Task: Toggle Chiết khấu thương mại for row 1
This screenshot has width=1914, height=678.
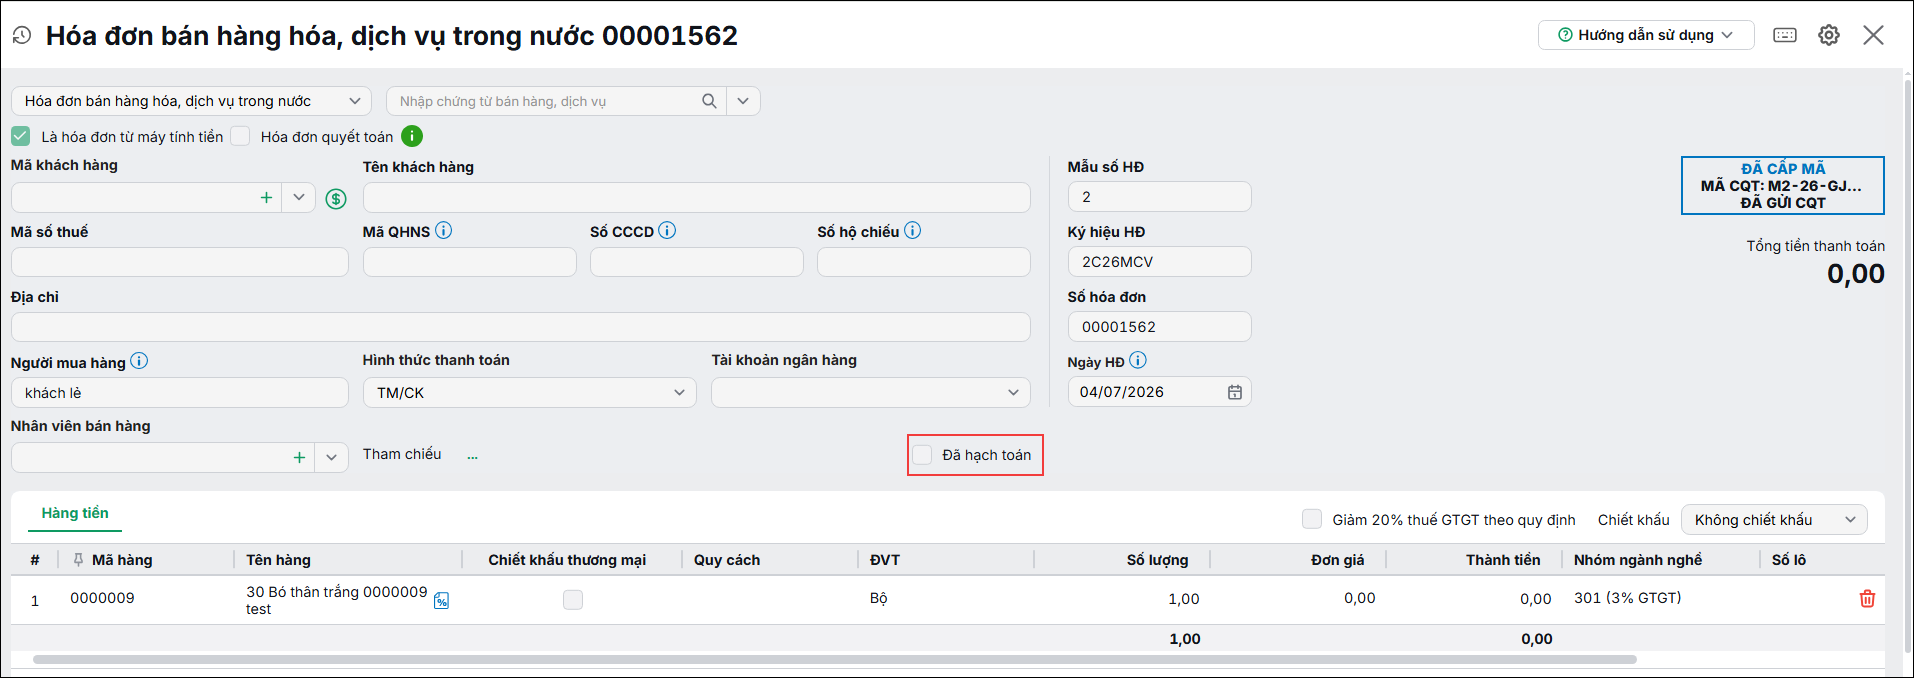Action: point(573,599)
